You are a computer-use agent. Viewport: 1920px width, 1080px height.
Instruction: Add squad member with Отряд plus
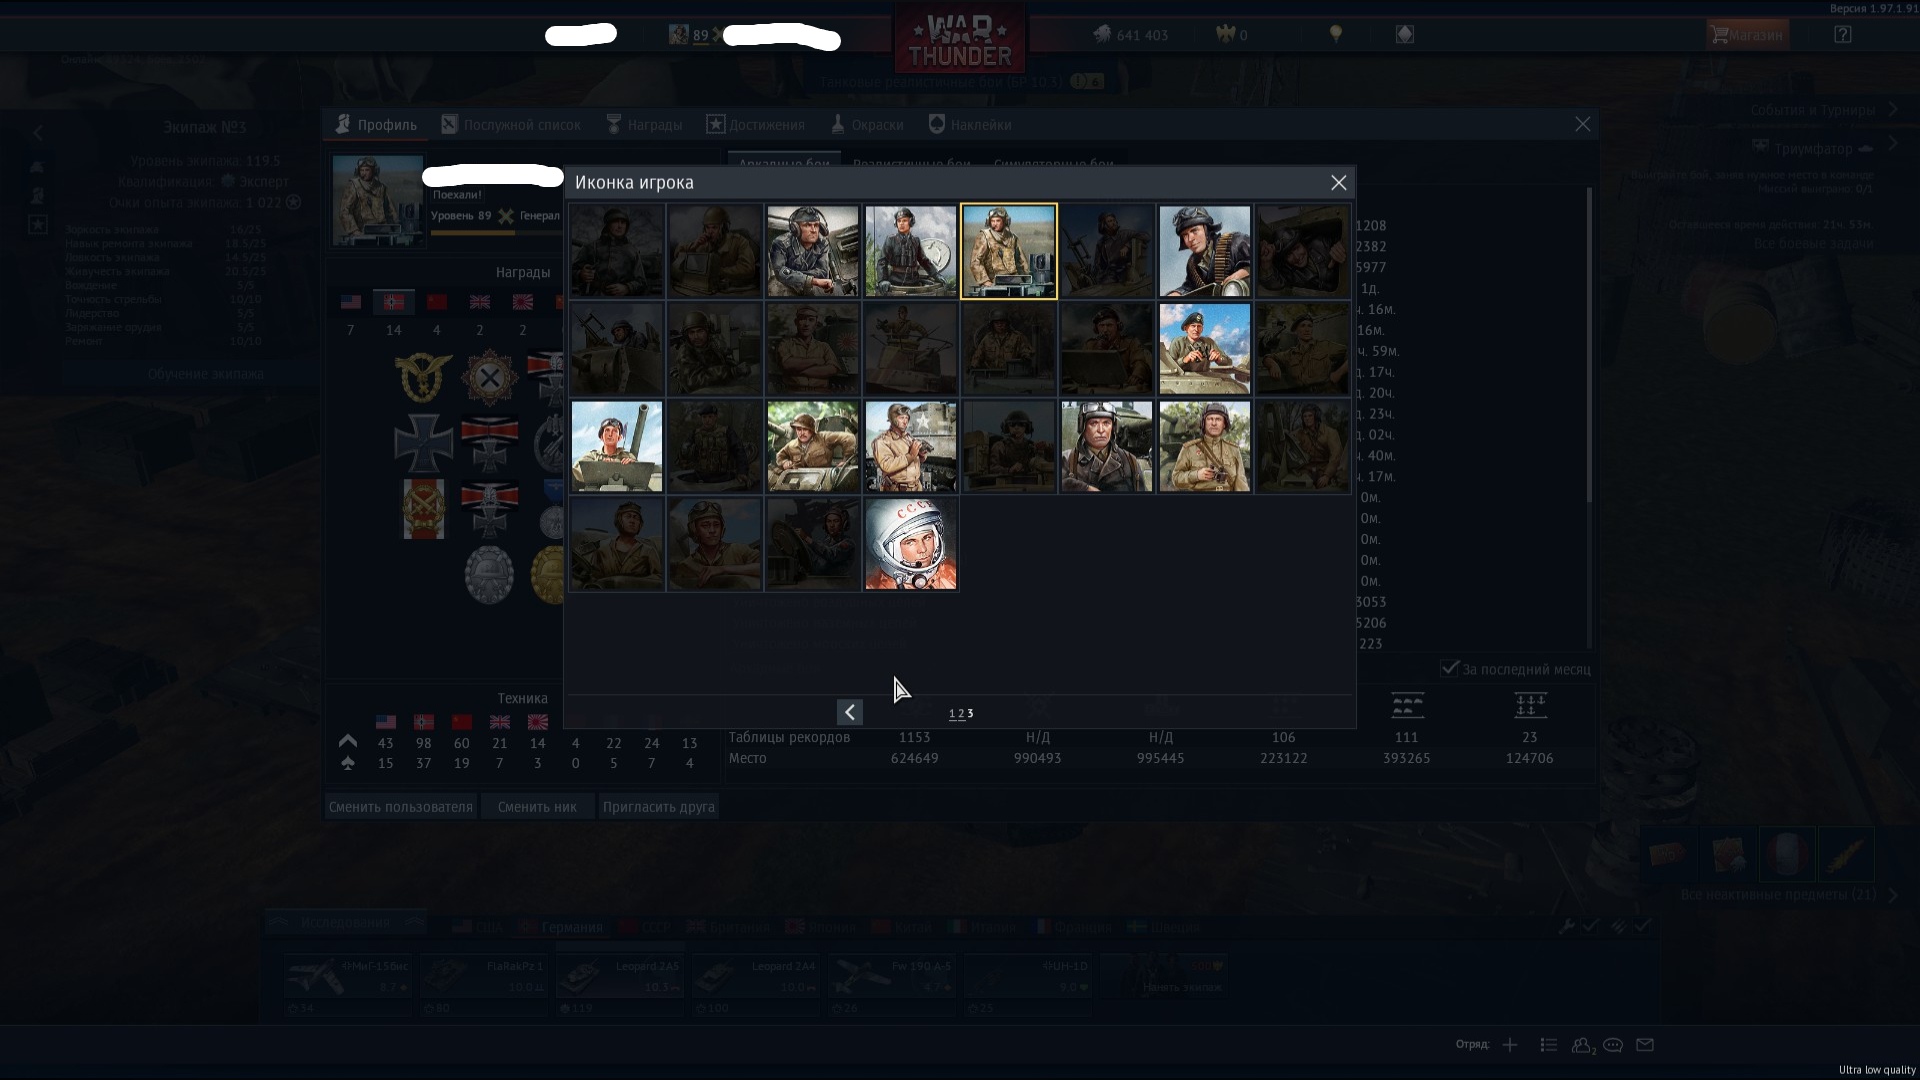point(1510,1045)
